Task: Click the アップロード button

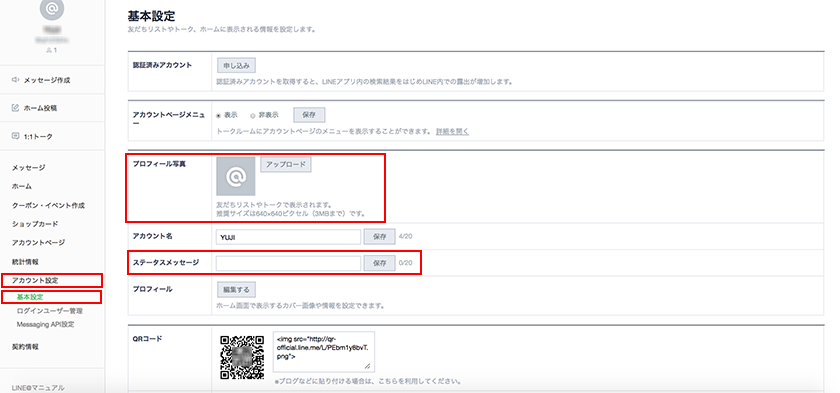Action: point(286,164)
